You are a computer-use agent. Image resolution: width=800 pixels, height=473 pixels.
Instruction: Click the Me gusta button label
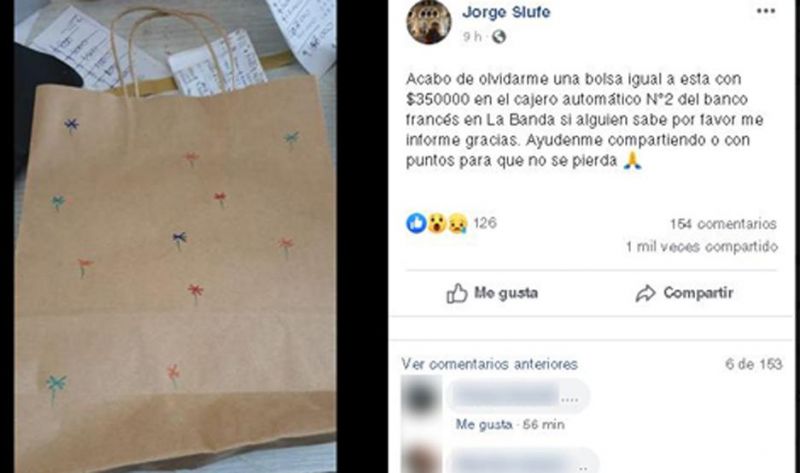[506, 293]
